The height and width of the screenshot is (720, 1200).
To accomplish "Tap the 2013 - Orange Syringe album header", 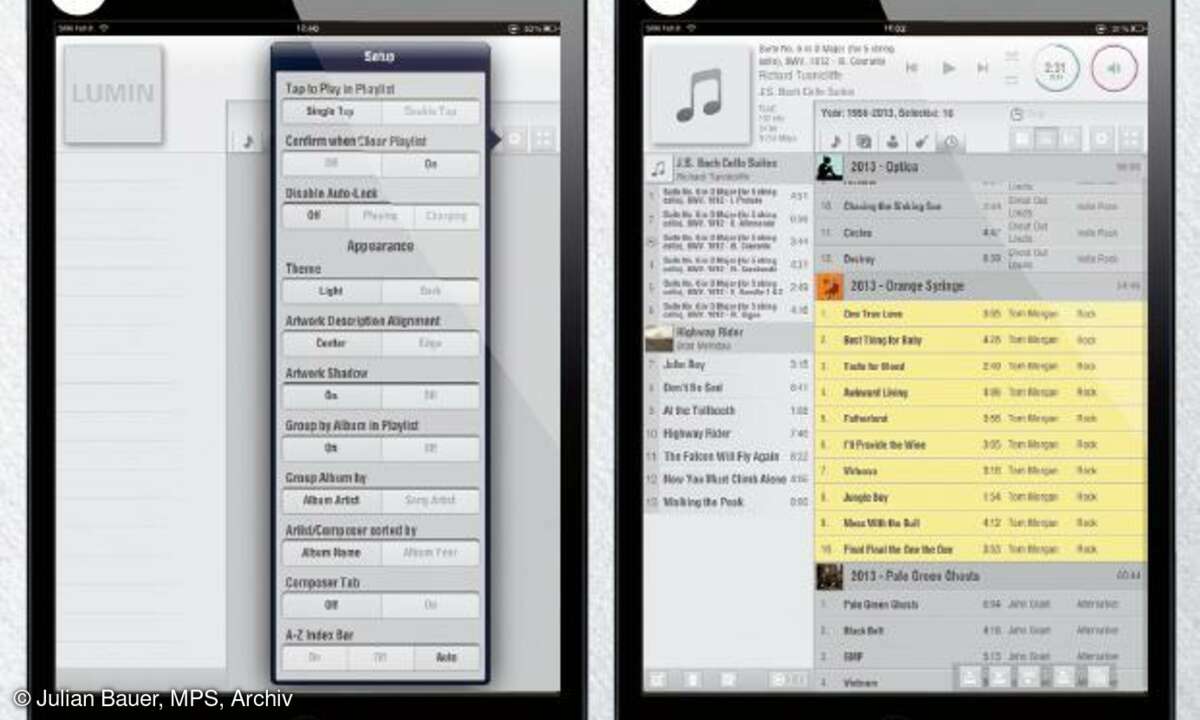I will tap(980, 286).
